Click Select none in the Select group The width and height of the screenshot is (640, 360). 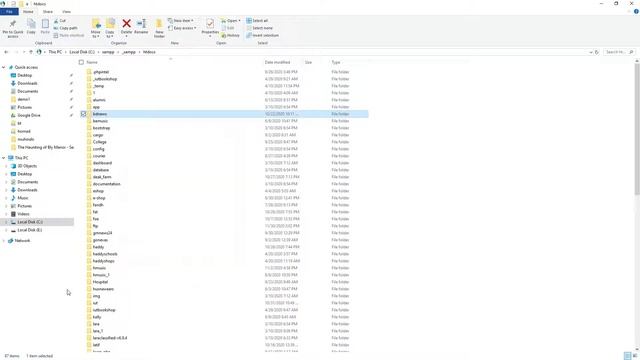click(259, 28)
